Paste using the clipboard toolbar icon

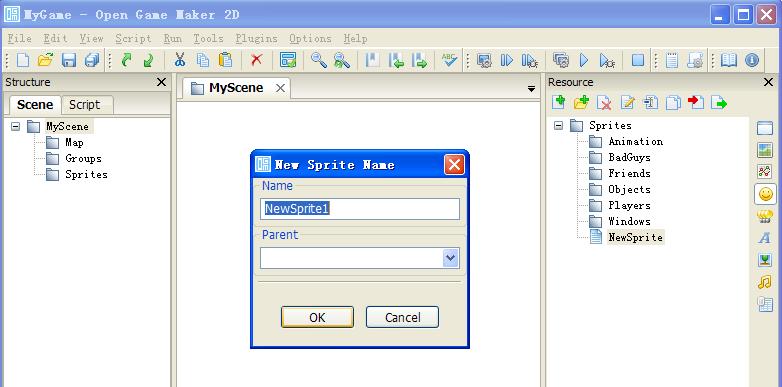225,60
